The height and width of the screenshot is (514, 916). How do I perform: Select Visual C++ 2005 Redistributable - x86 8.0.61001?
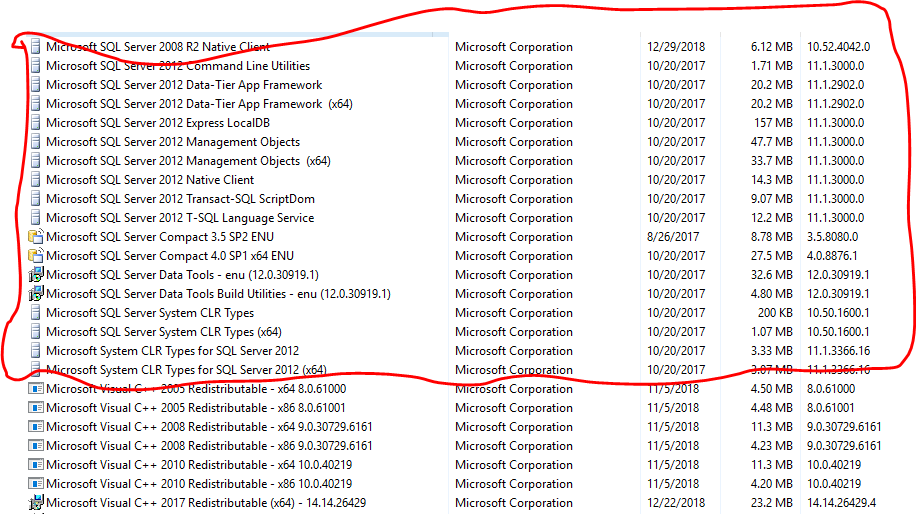(196, 408)
